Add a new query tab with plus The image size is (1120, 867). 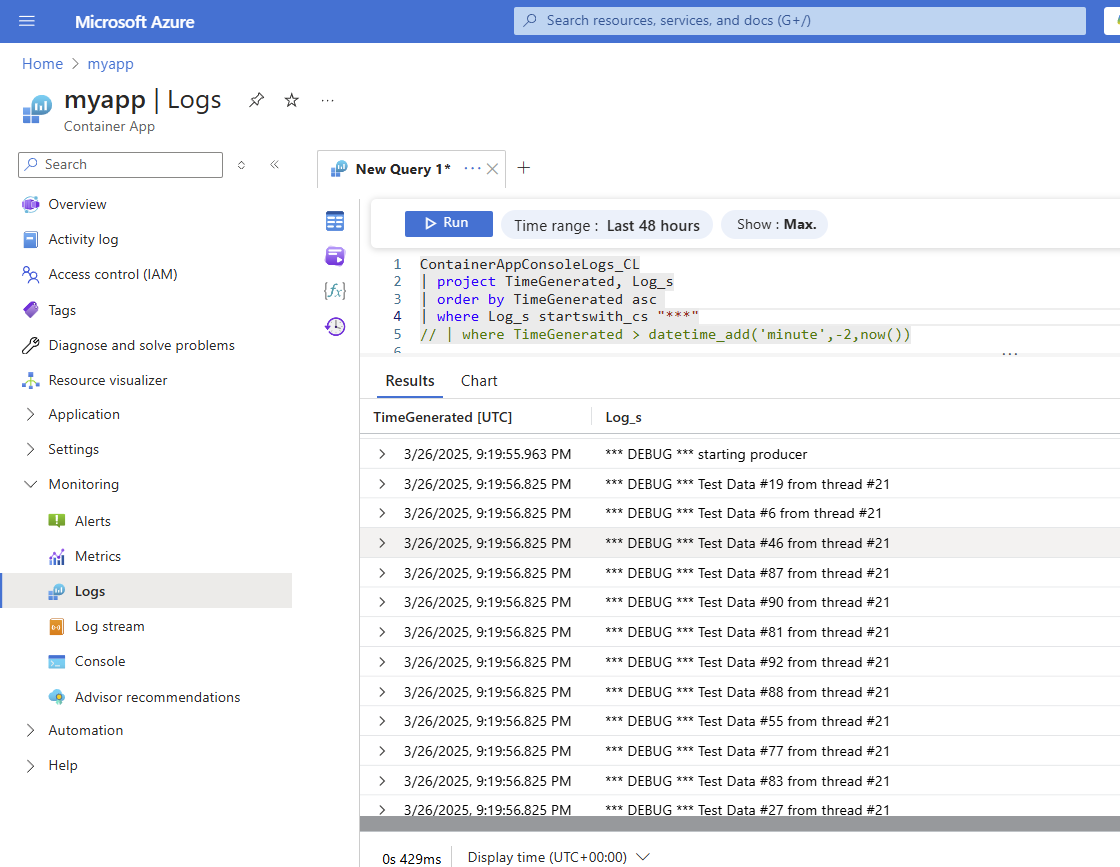click(524, 168)
